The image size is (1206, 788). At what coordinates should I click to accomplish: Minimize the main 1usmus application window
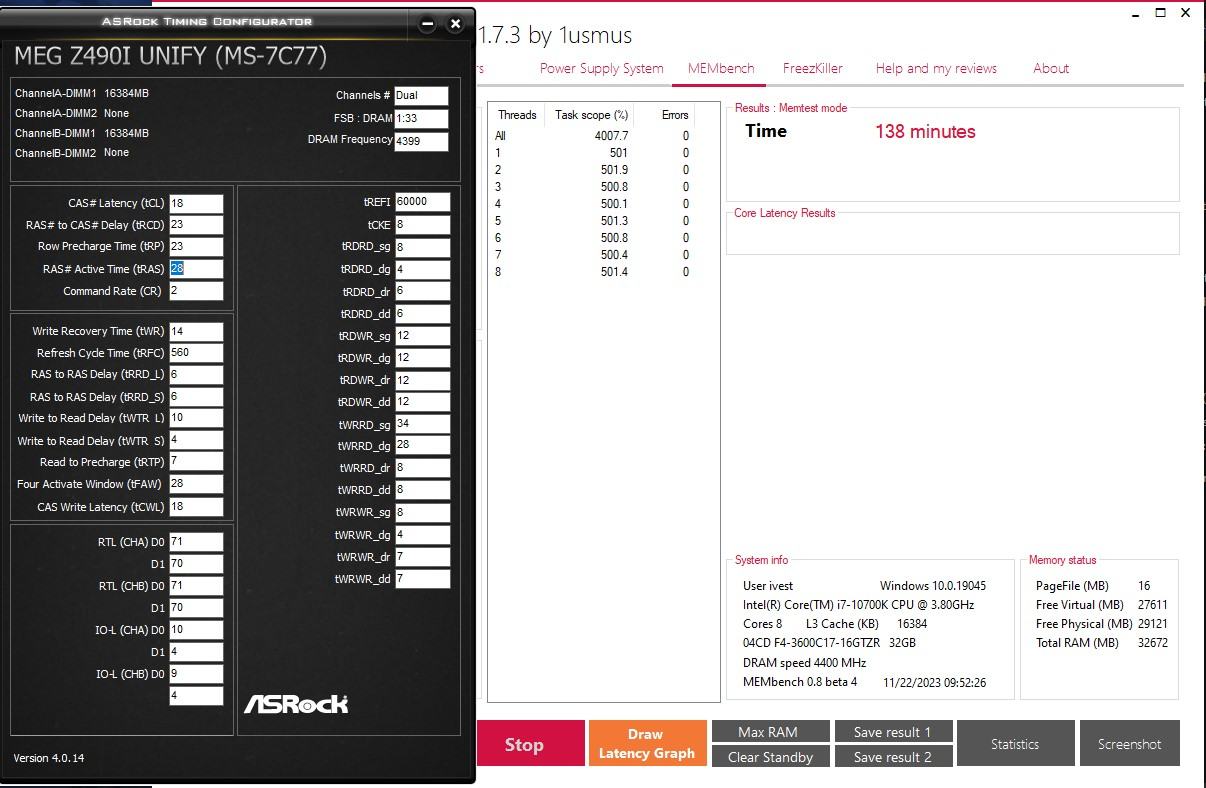coord(1136,14)
